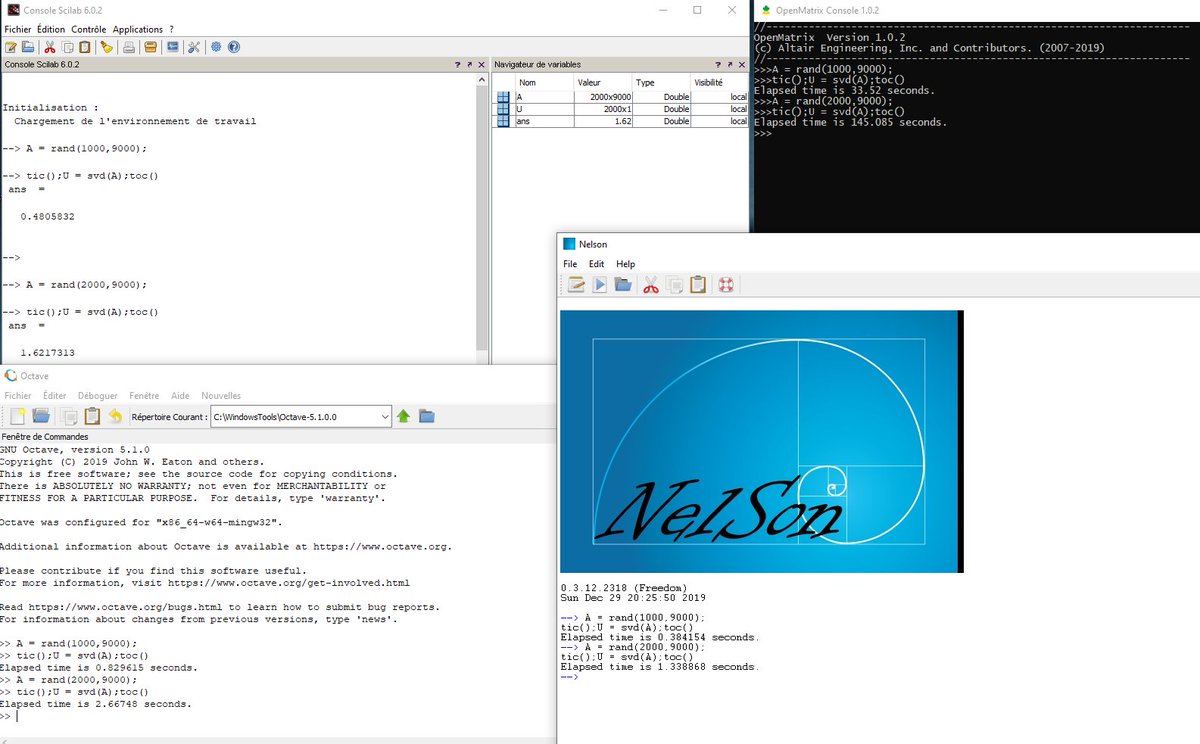Open Edit menu in Nelson window
Image resolution: width=1200 pixels, height=744 pixels.
tap(596, 264)
